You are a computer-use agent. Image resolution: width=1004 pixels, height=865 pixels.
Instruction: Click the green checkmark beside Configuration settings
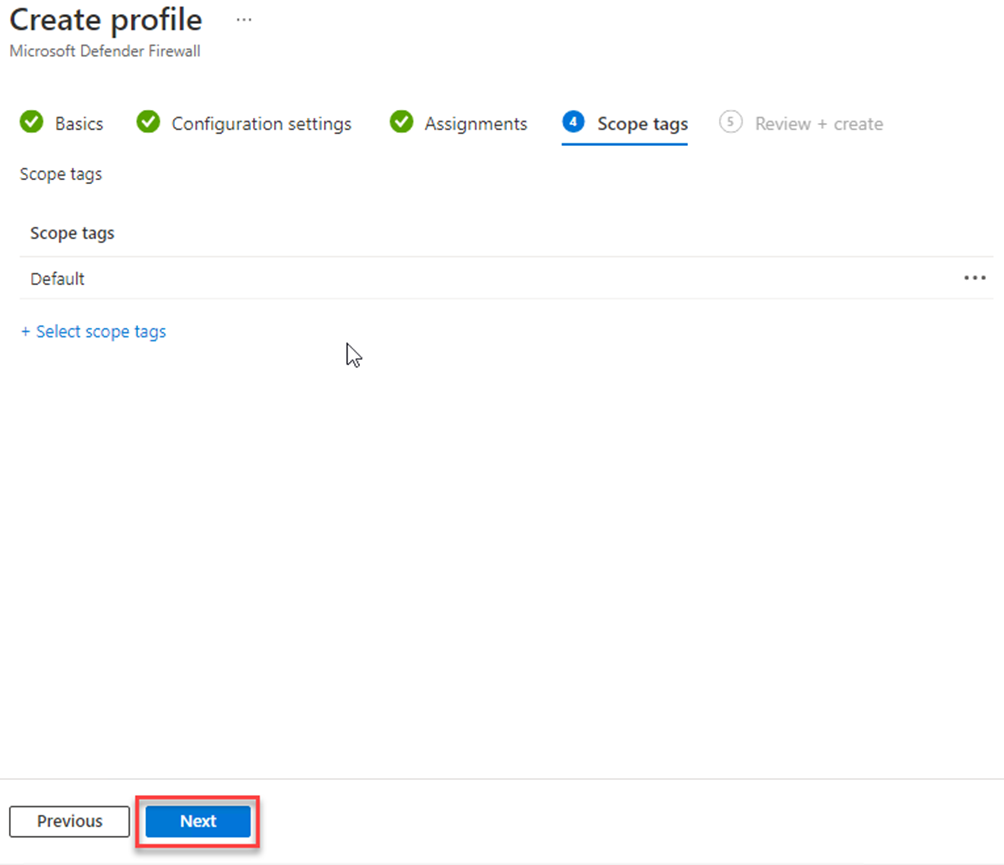point(149,122)
